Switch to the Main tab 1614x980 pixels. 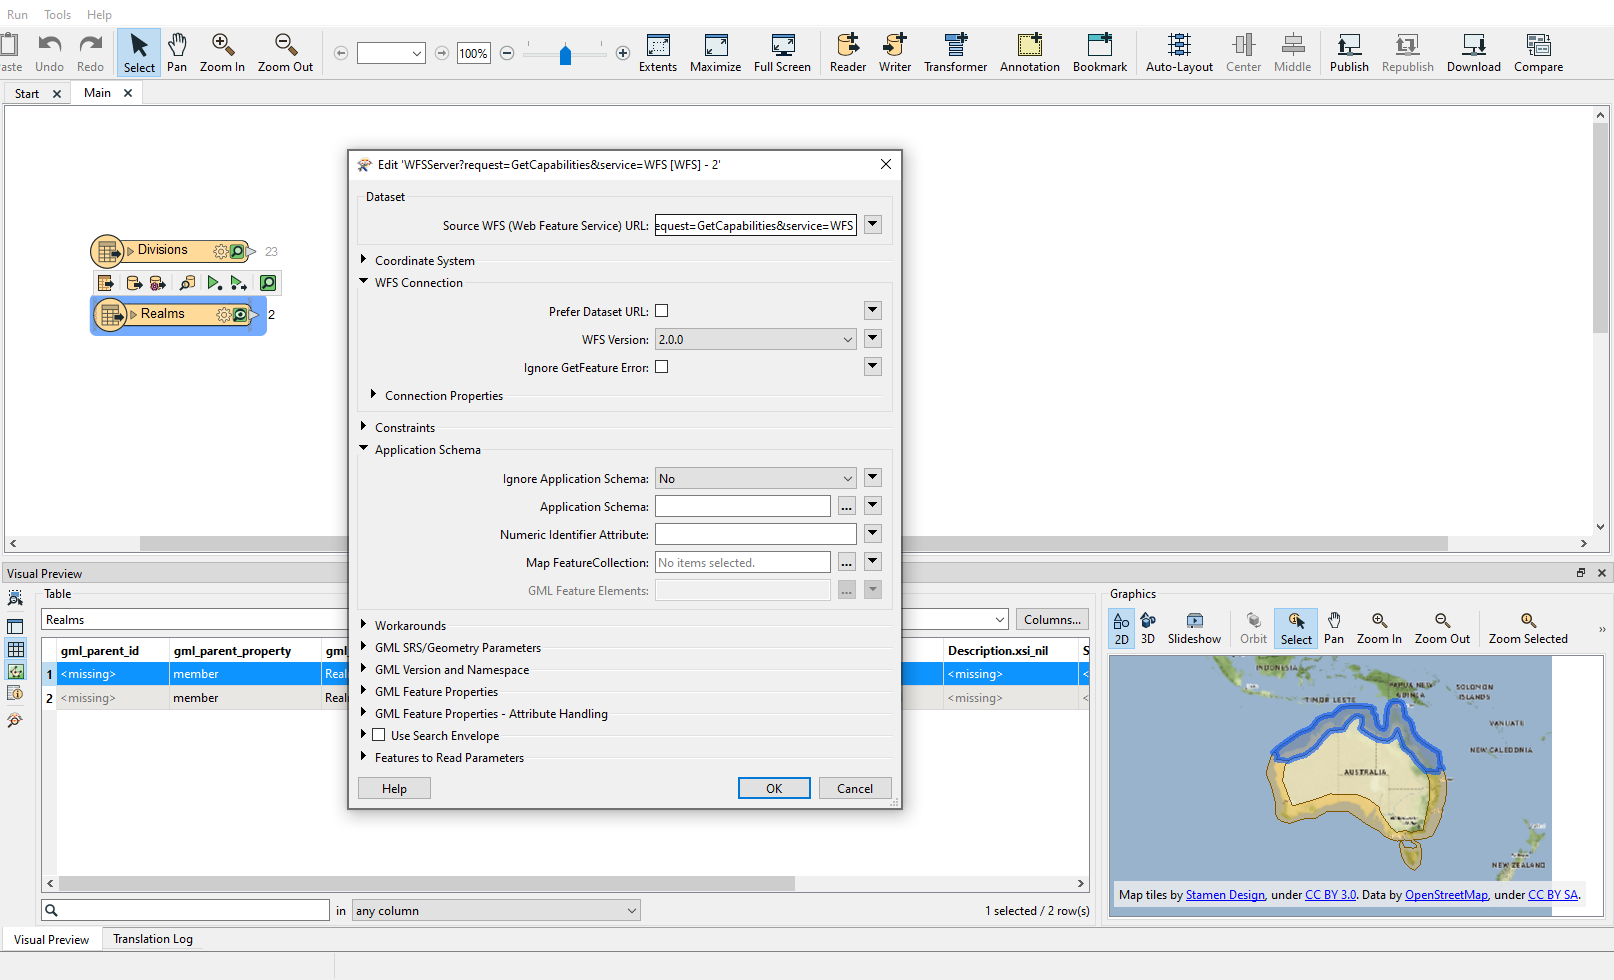click(97, 93)
